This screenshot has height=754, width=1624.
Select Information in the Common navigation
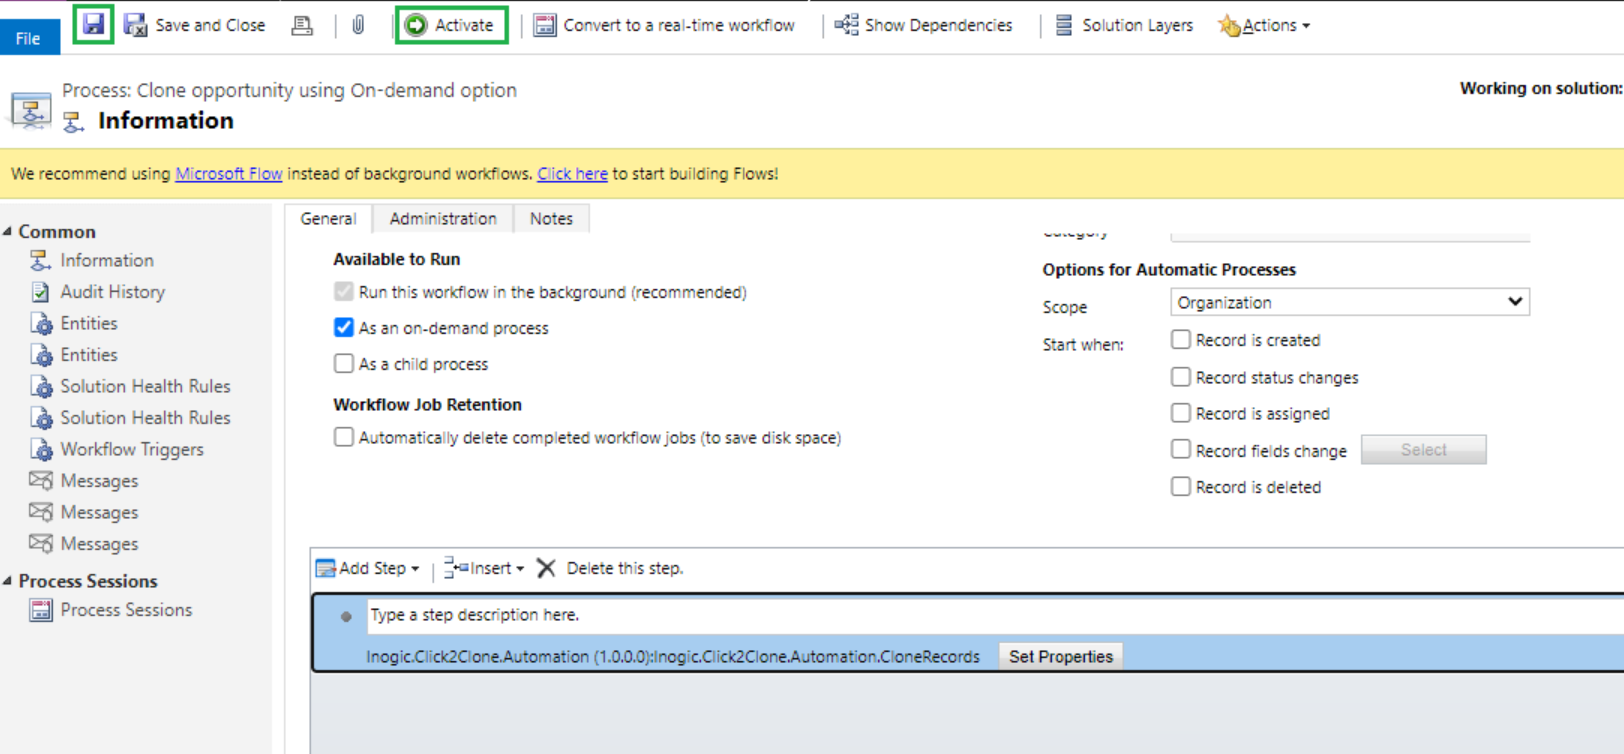tap(106, 260)
